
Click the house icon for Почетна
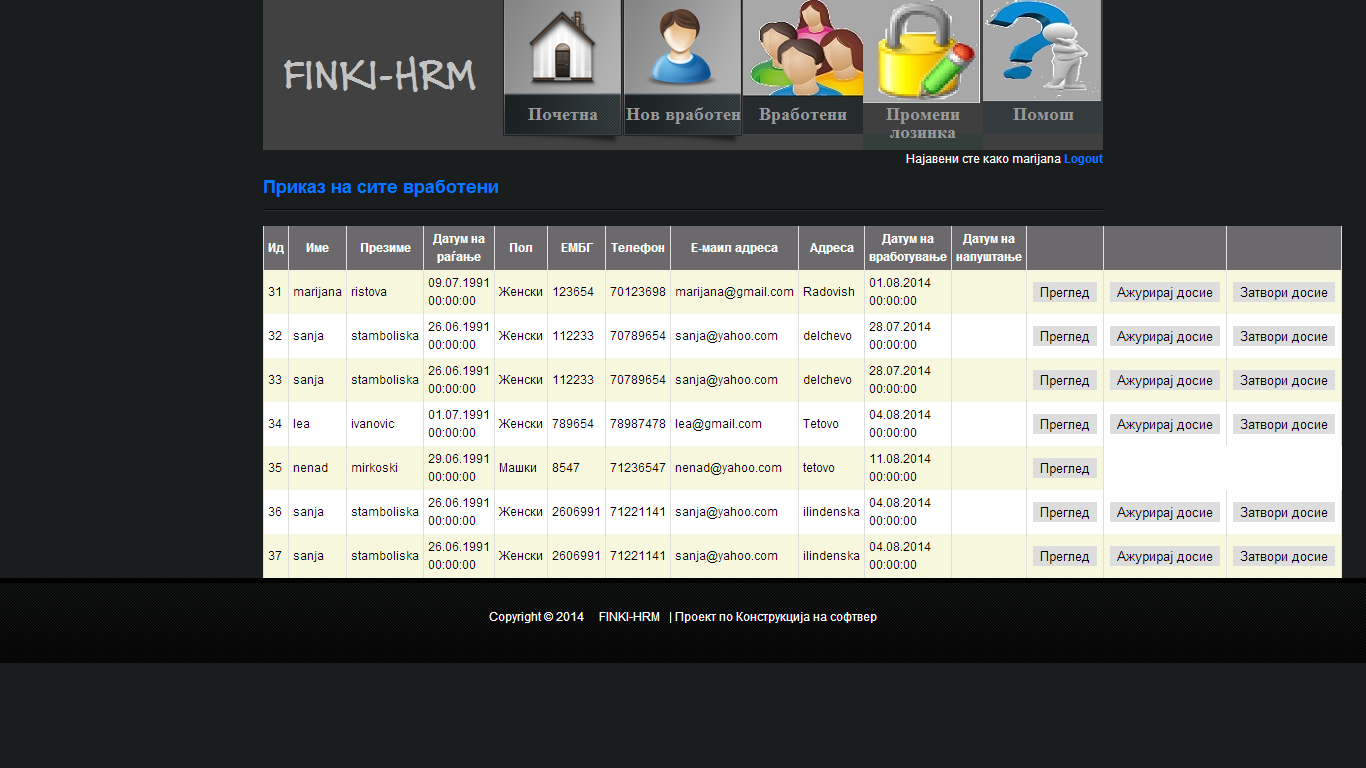coord(562,47)
